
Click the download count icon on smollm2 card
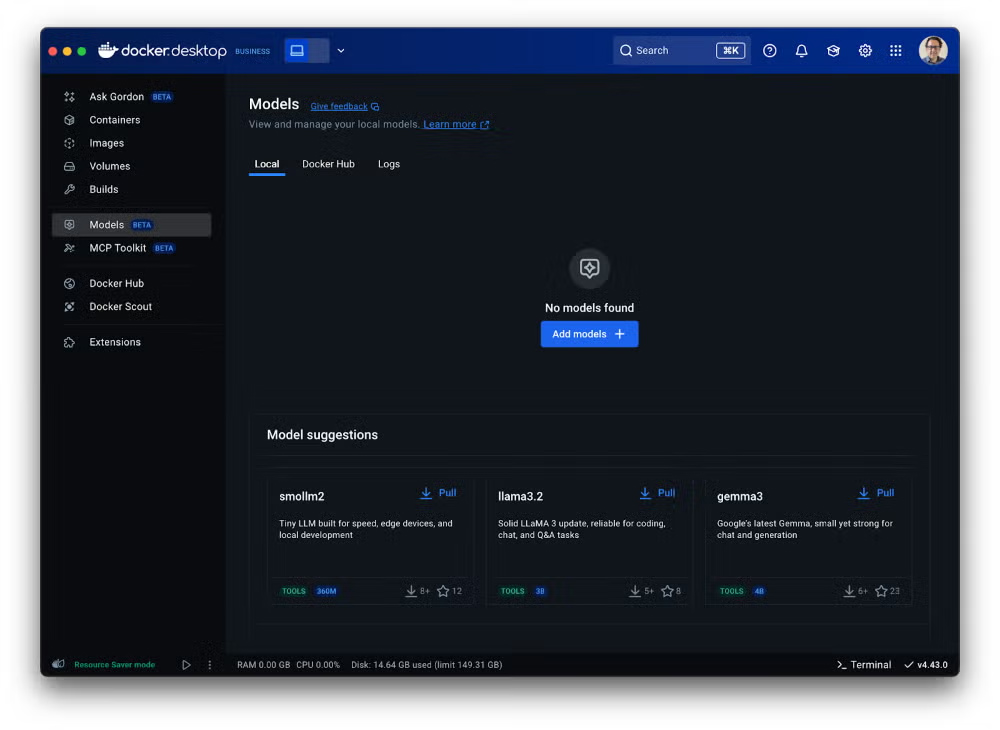tap(411, 591)
